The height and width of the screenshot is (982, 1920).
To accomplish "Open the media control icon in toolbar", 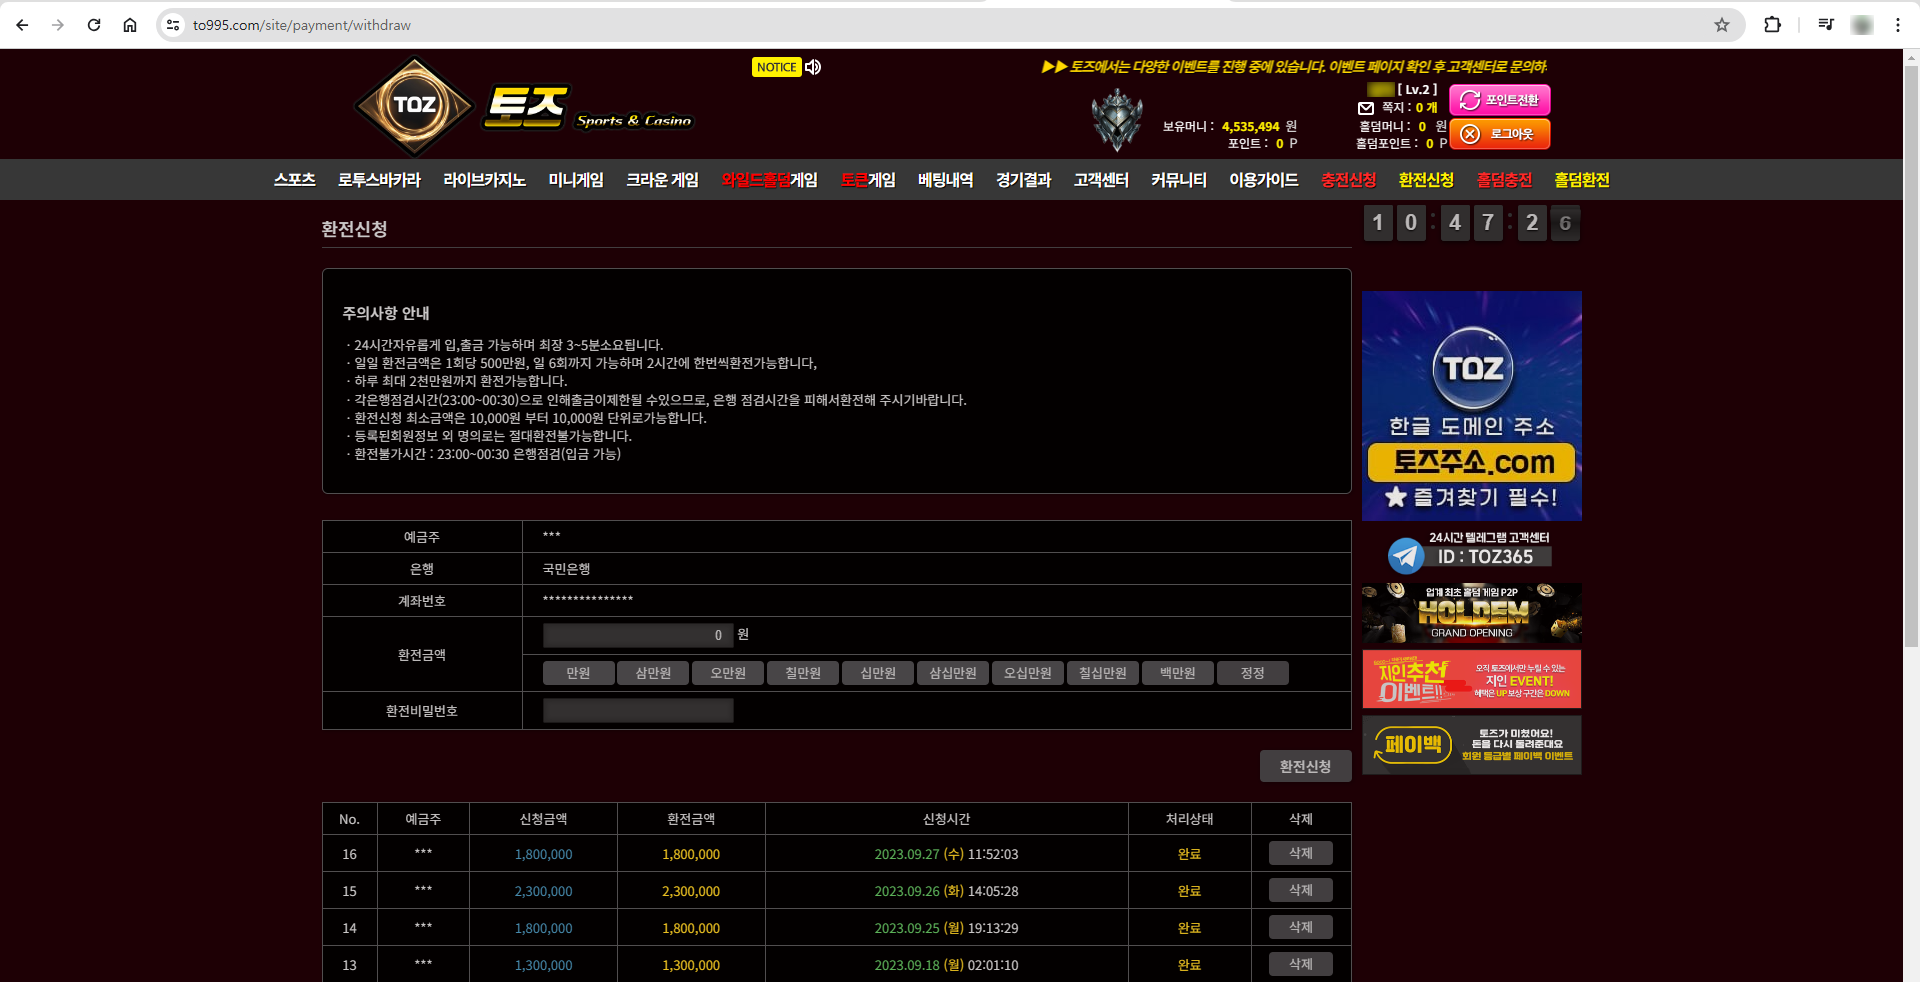I will pyautogui.click(x=1826, y=25).
